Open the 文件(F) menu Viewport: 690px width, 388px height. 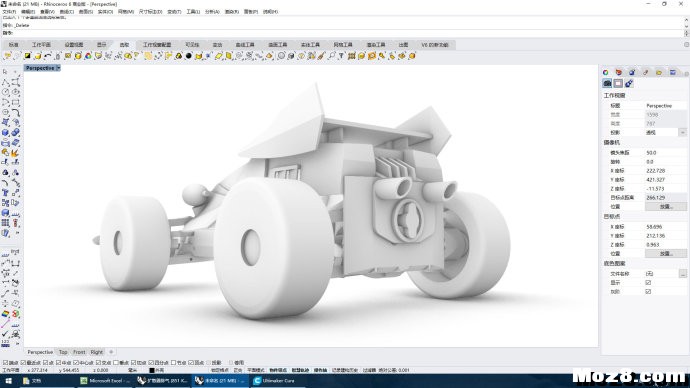[x=9, y=12]
